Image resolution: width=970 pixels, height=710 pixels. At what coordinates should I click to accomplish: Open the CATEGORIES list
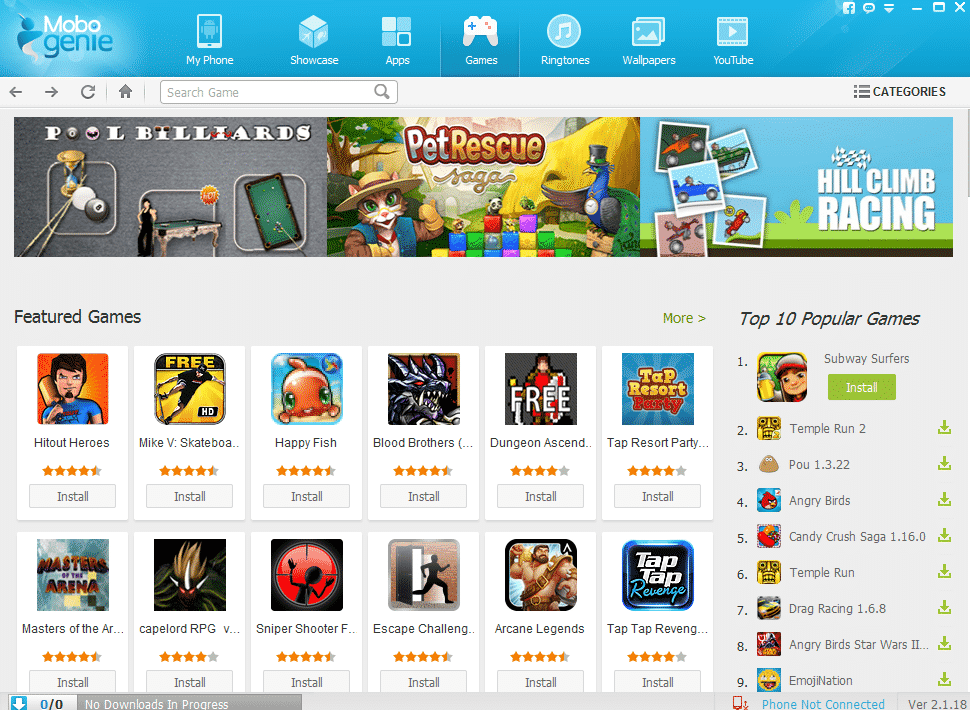tap(899, 92)
